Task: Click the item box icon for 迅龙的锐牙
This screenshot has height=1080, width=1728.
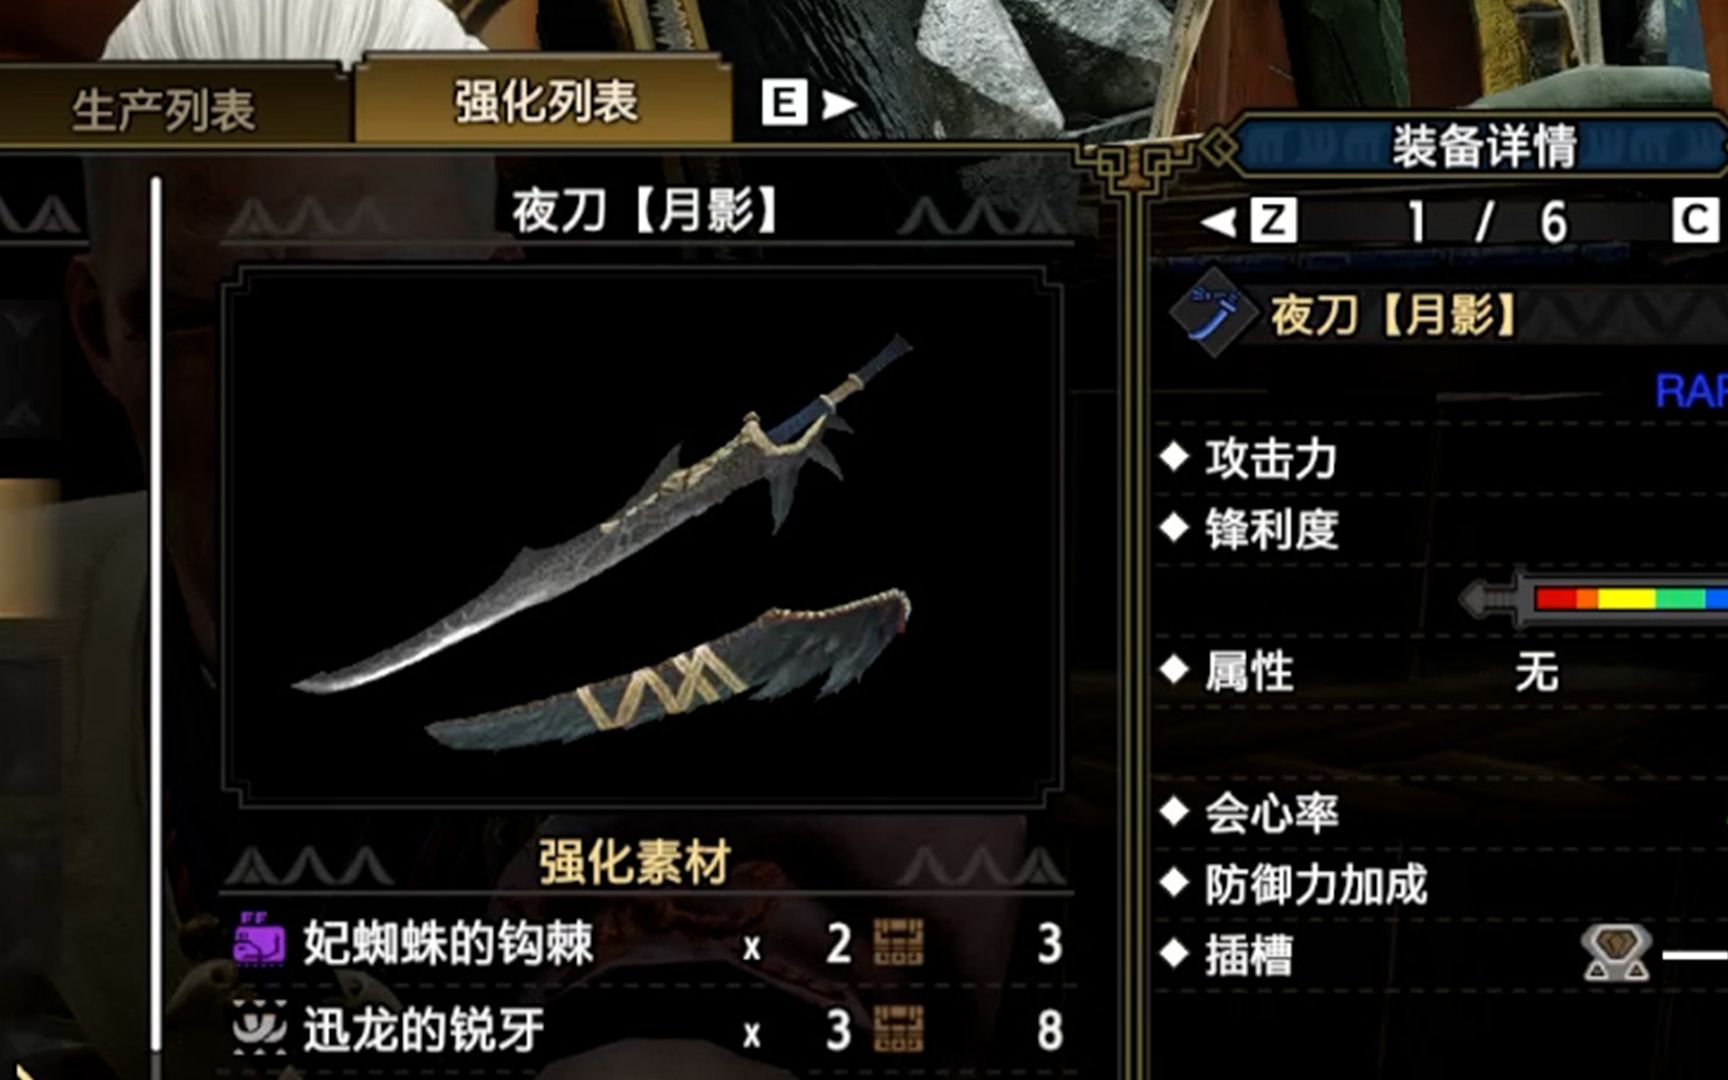Action: (898, 1029)
